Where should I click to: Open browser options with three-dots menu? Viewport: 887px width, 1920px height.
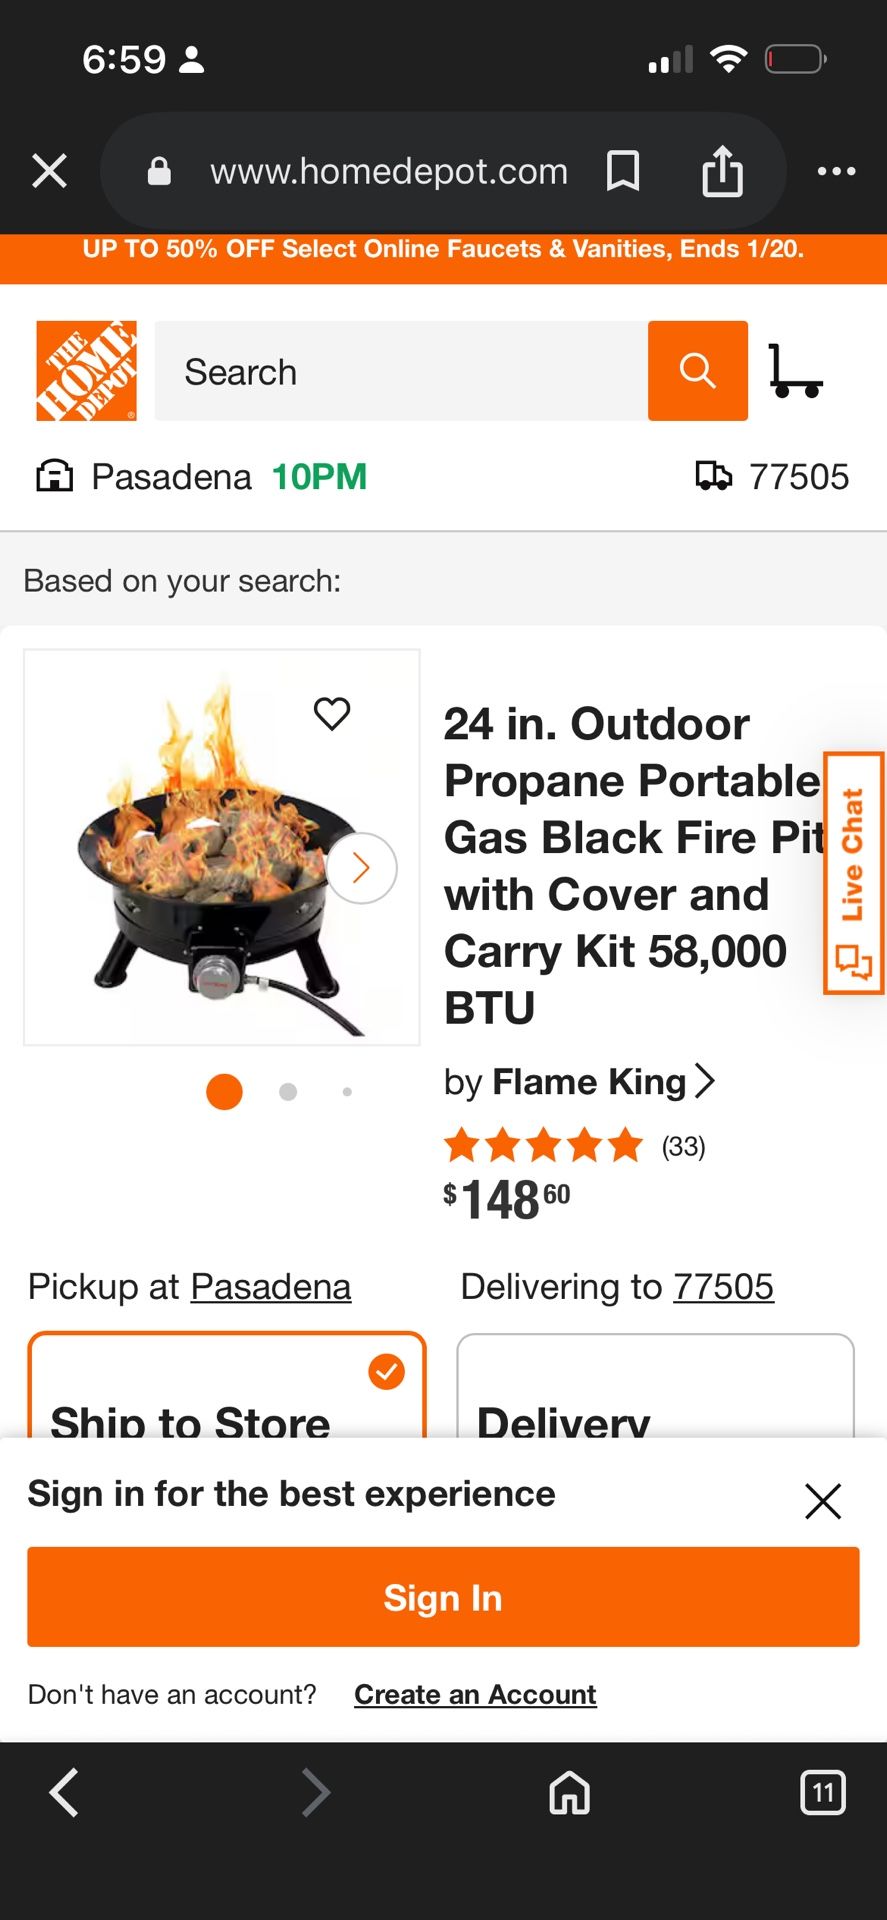click(x=836, y=171)
